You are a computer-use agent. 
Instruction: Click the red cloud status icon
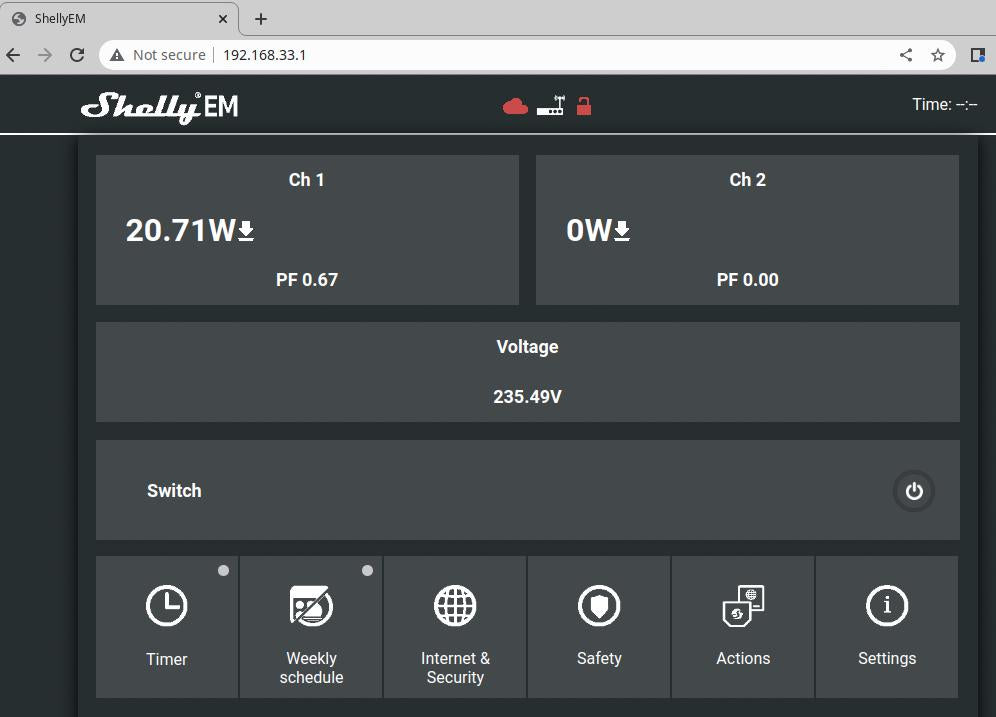point(515,106)
